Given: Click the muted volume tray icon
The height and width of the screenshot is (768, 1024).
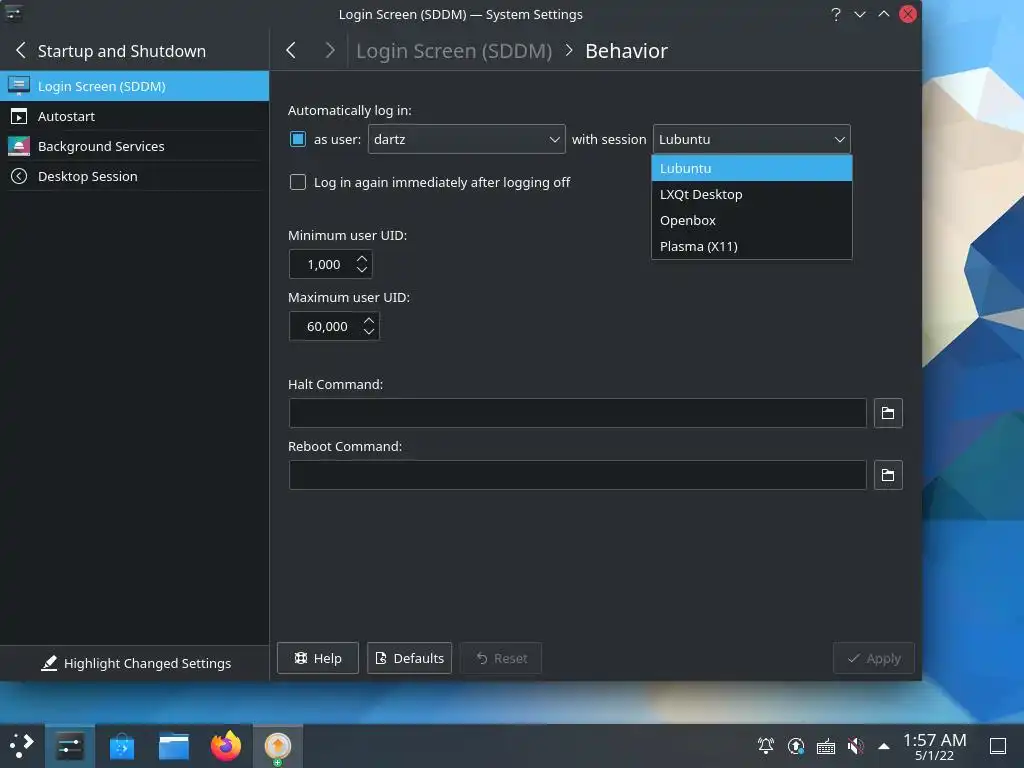Looking at the screenshot, I should click(x=855, y=746).
